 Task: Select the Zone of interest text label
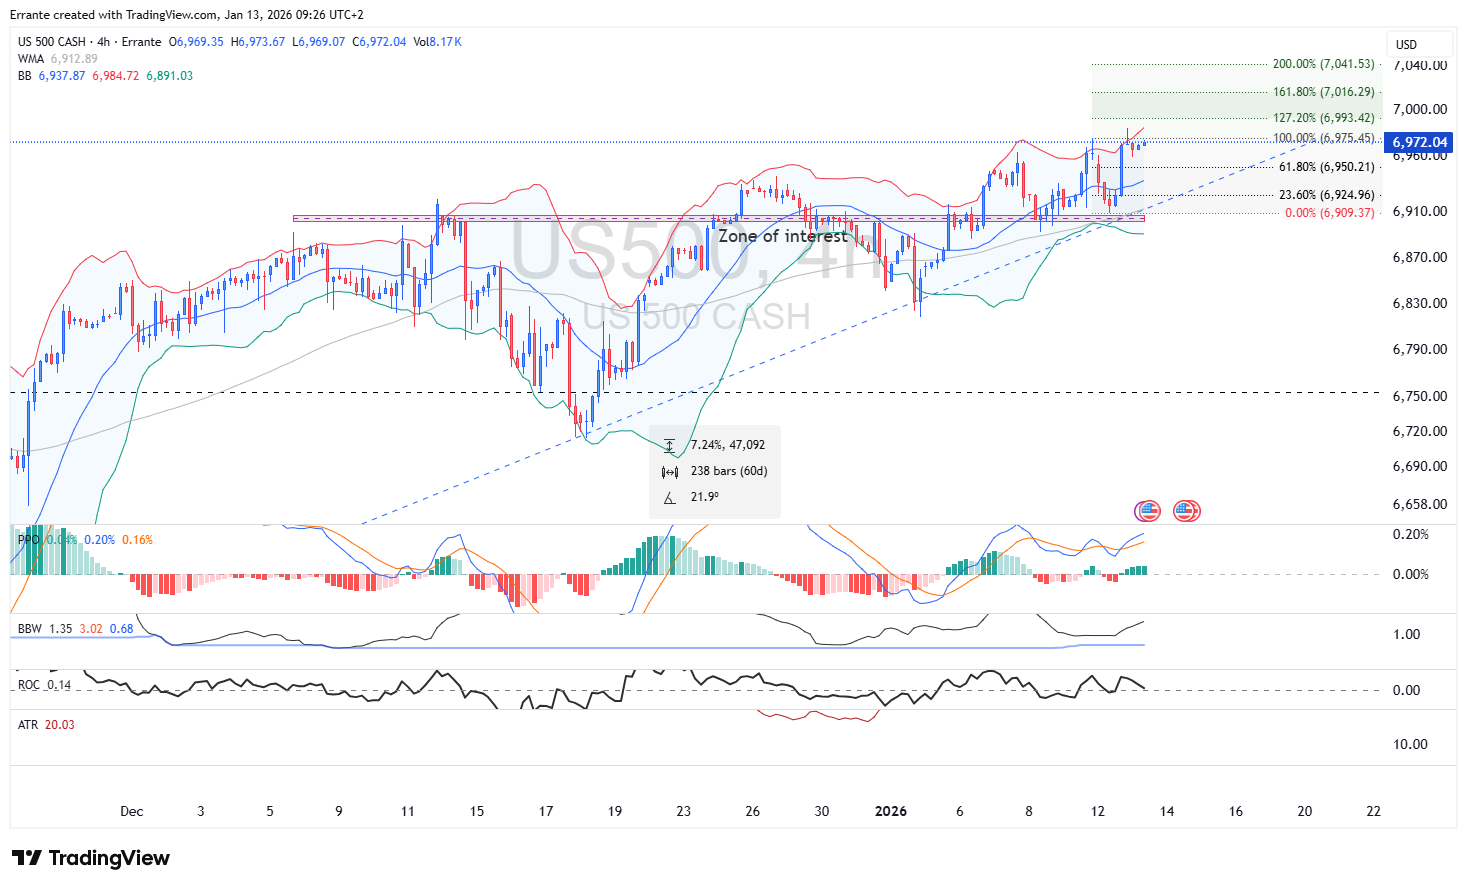pyautogui.click(x=782, y=236)
